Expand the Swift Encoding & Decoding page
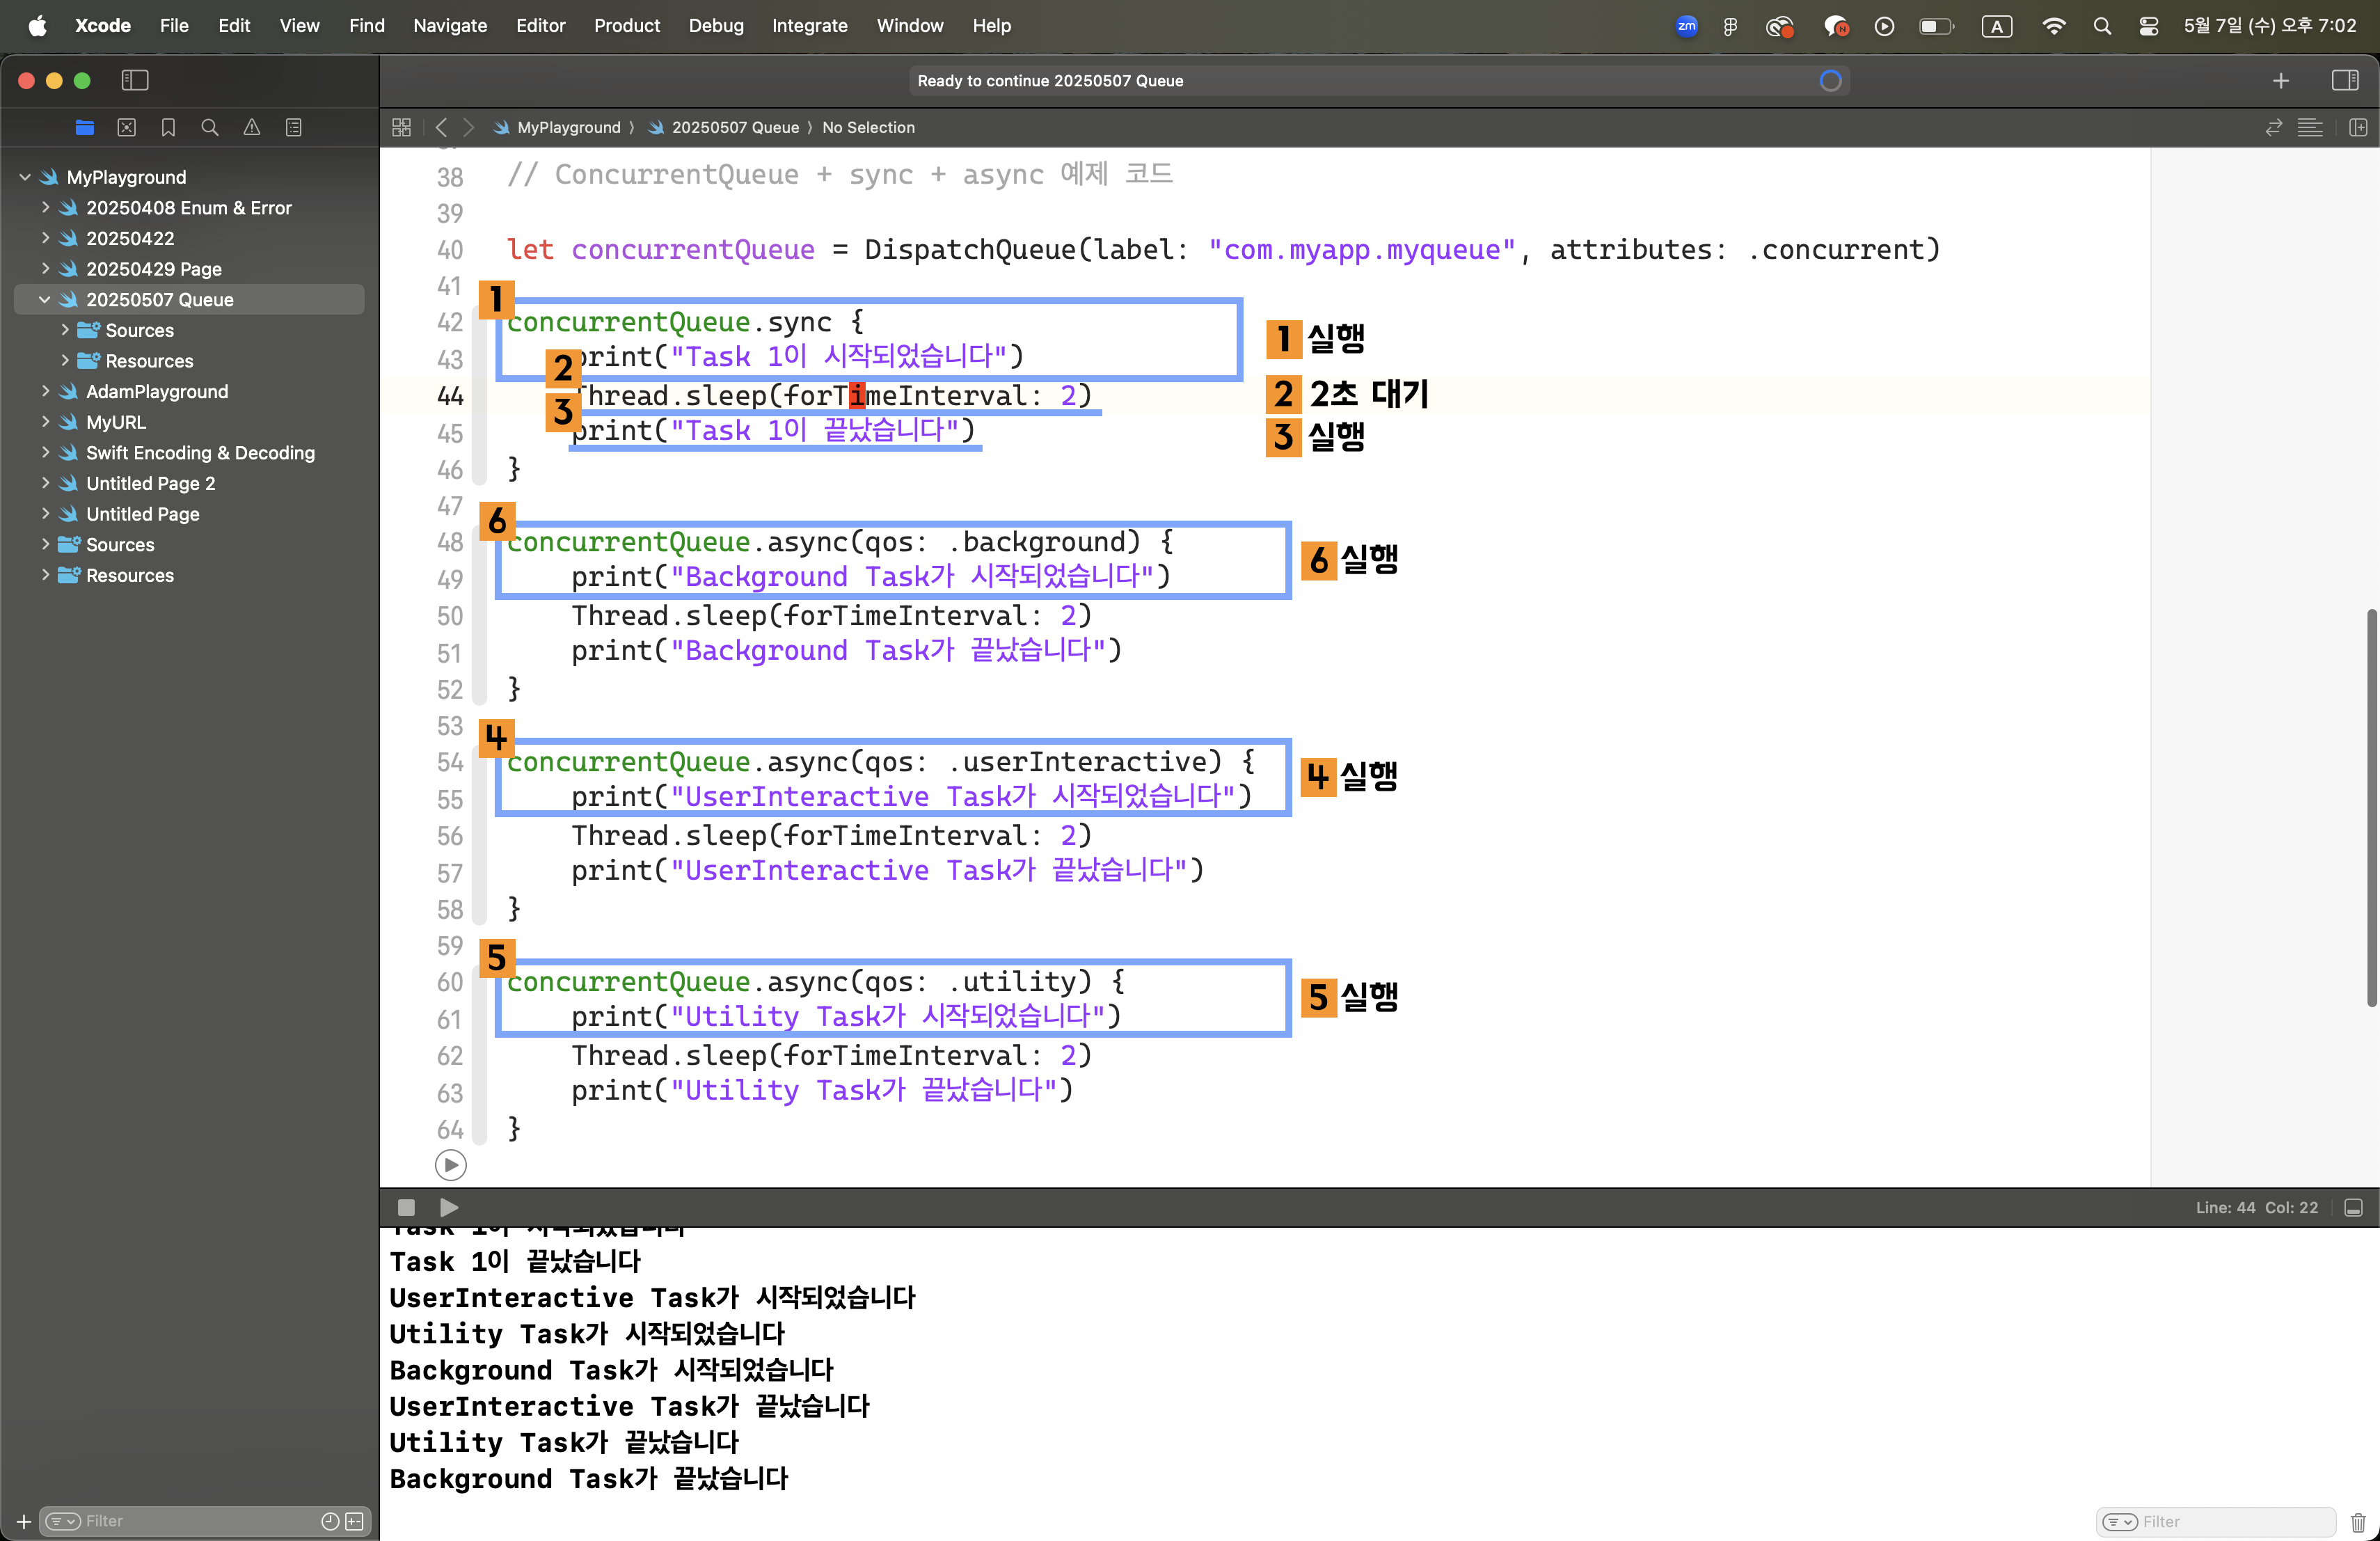2380x1541 pixels. click(45, 452)
